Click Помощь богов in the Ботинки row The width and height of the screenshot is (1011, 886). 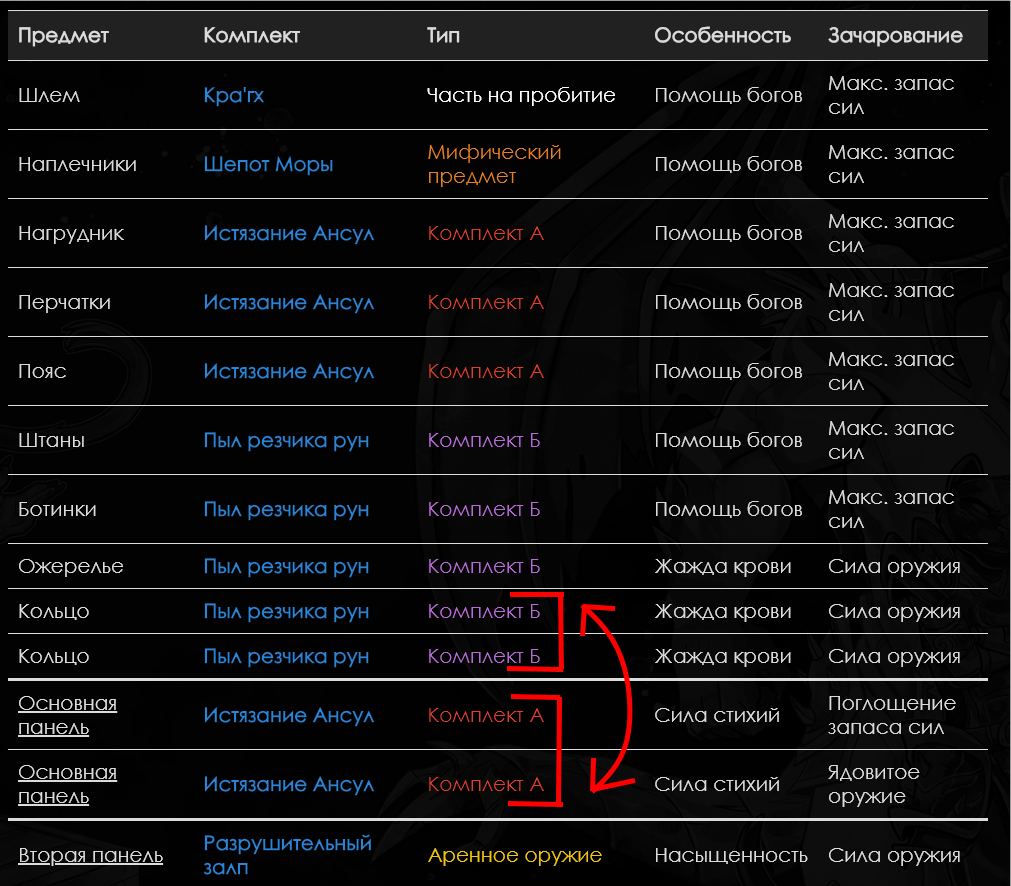click(729, 509)
